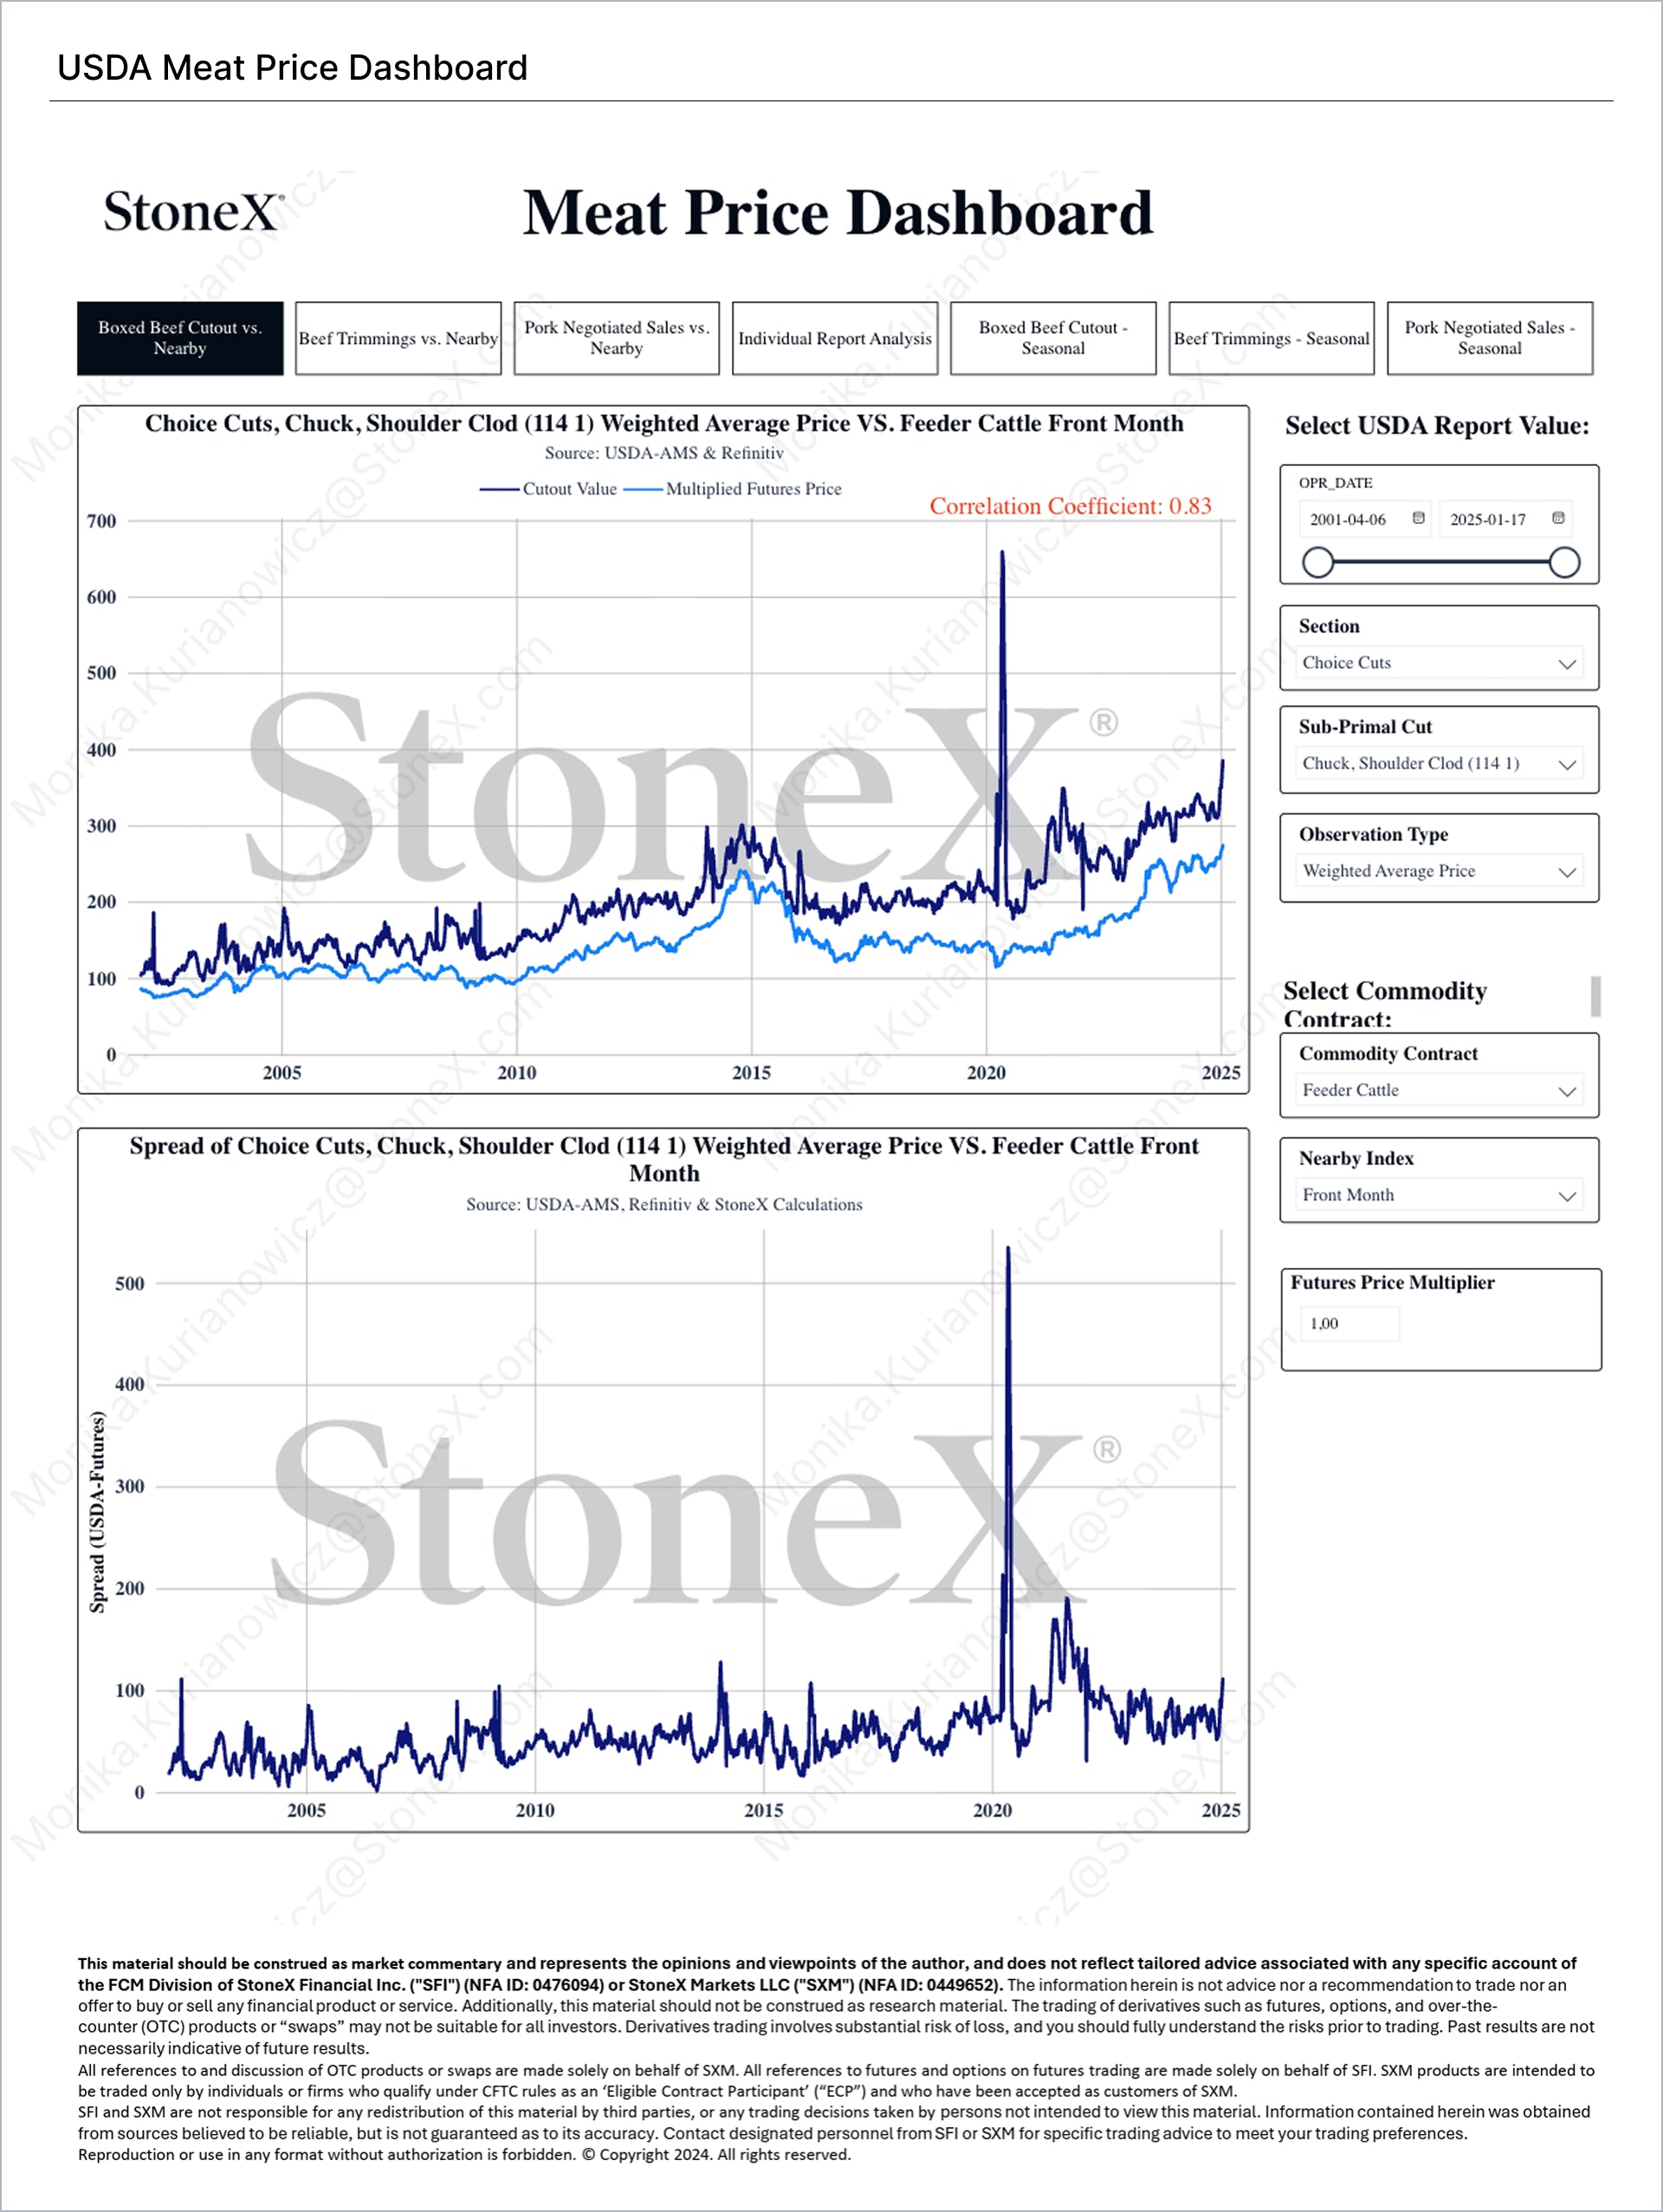Open Boxed Beef Cutout - Seasonal tab

point(1053,338)
